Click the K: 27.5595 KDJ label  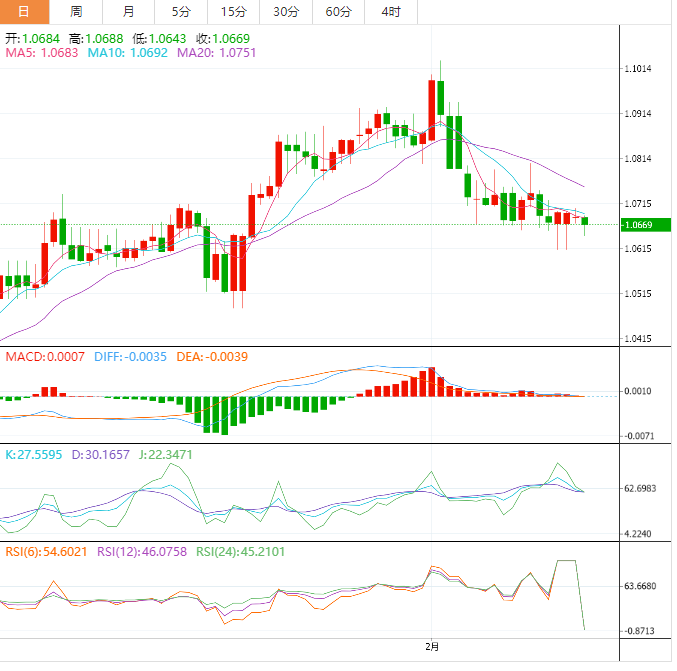[x=34, y=454]
